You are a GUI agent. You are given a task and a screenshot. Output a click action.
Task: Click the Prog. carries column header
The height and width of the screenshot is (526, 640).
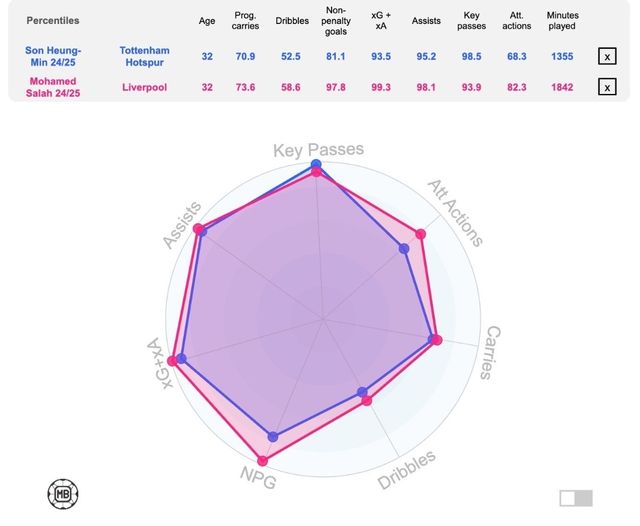pos(245,20)
